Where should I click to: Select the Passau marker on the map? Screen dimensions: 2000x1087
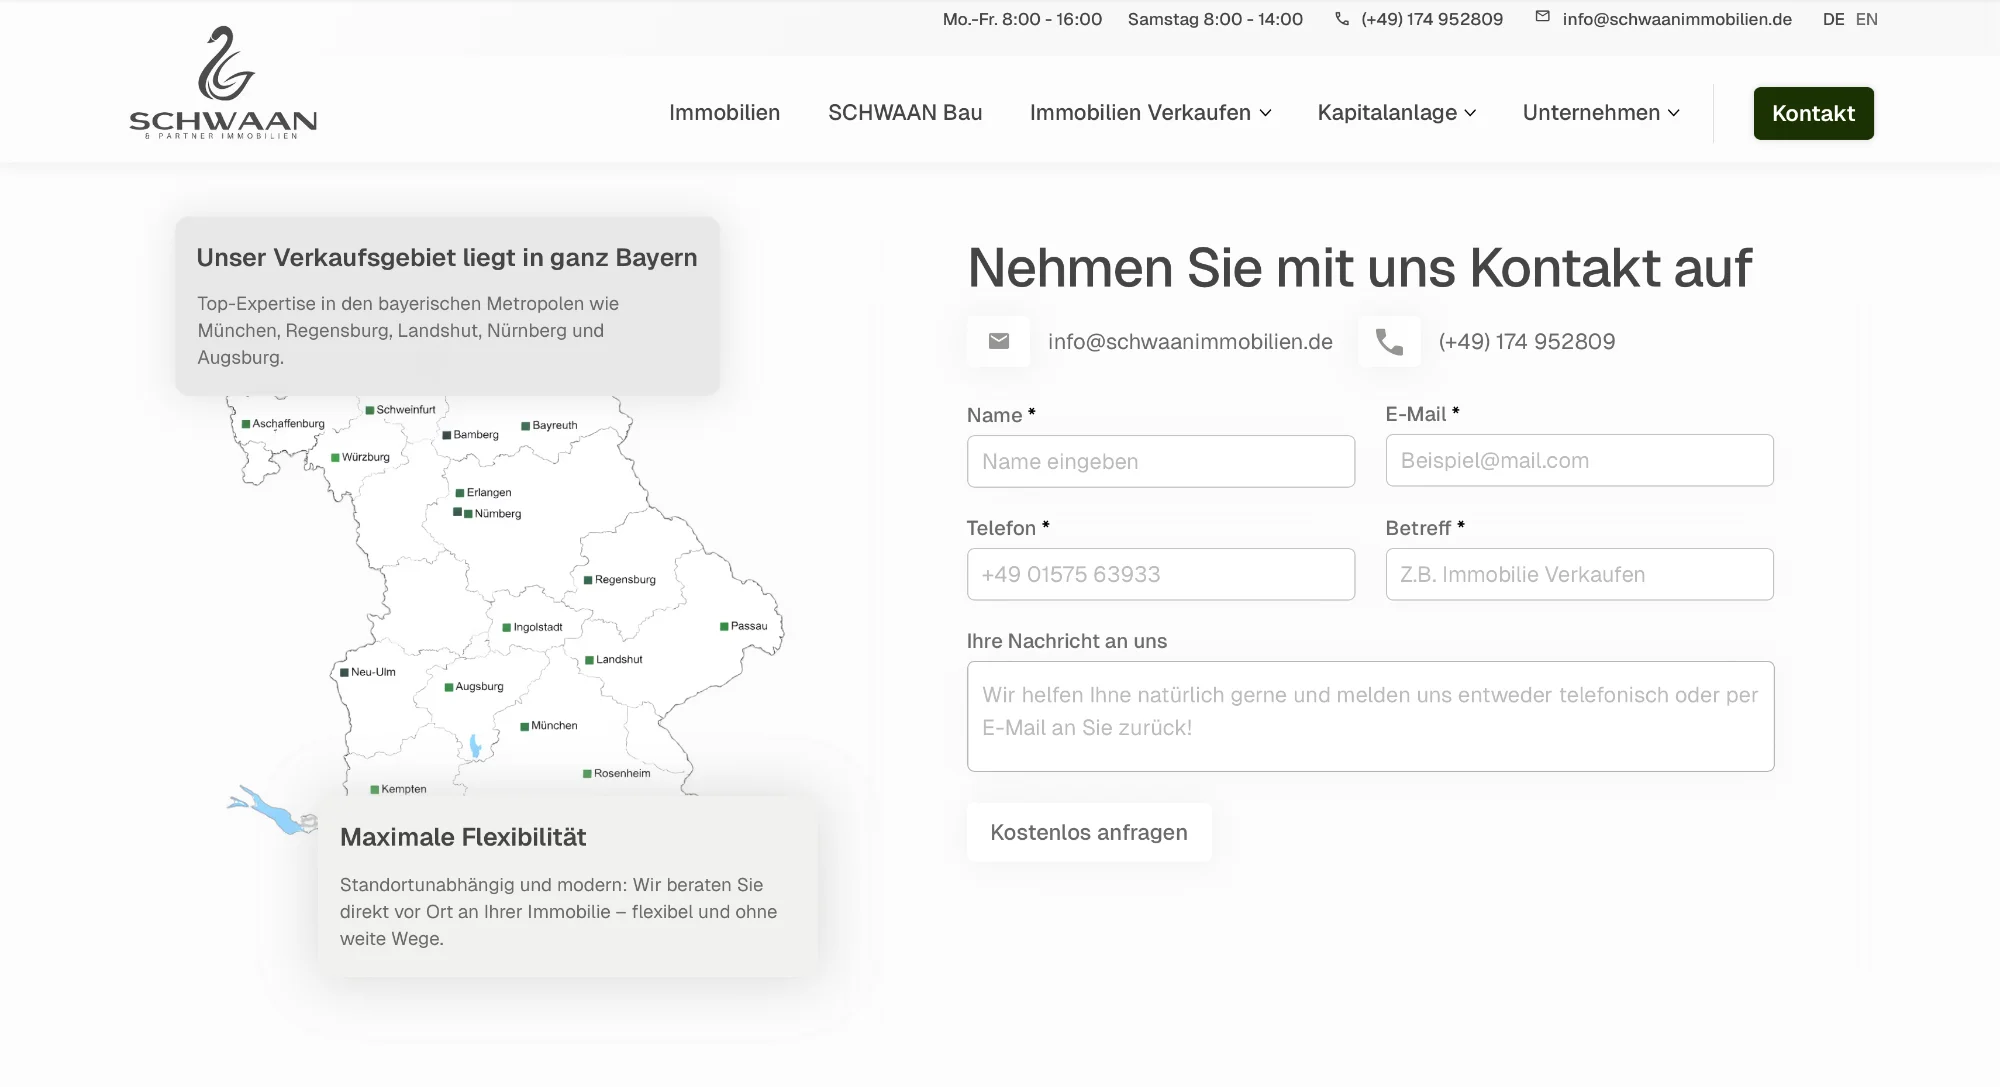pyautogui.click(x=722, y=625)
